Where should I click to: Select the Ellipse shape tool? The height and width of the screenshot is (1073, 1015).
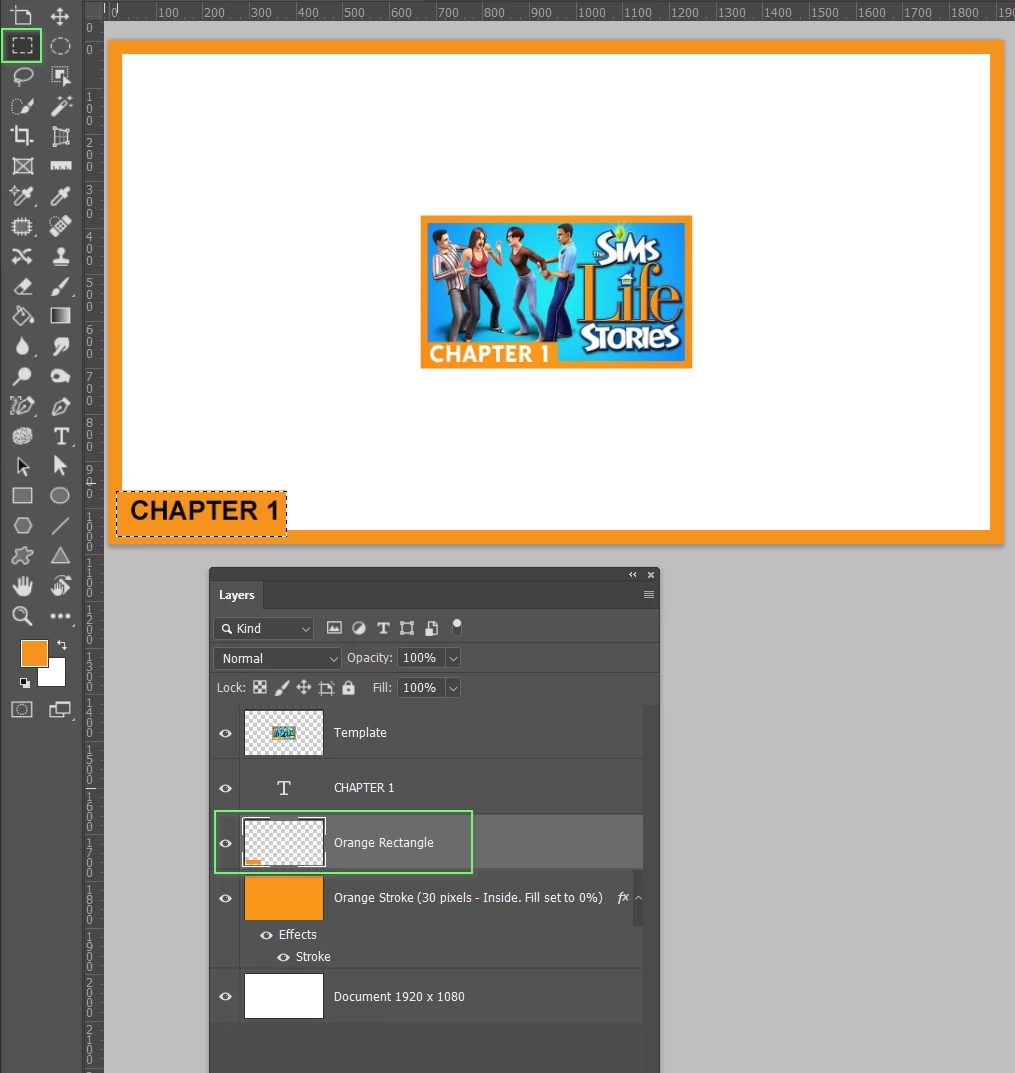point(60,496)
